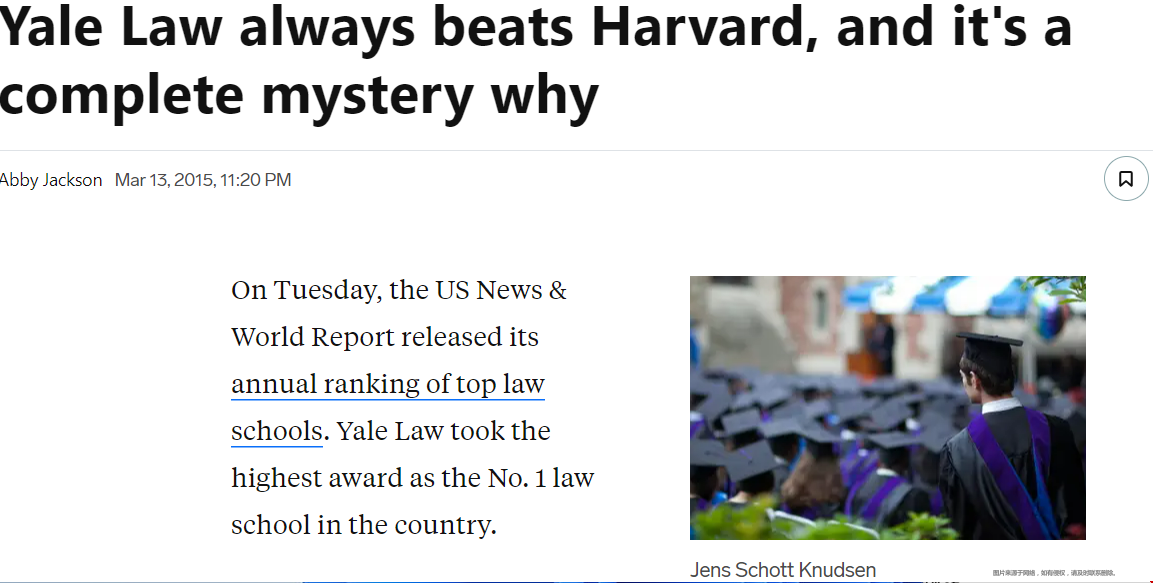The height and width of the screenshot is (583, 1153).
Task: Click the text line 'highest award as the No. 1 law'
Action: [x=413, y=479]
